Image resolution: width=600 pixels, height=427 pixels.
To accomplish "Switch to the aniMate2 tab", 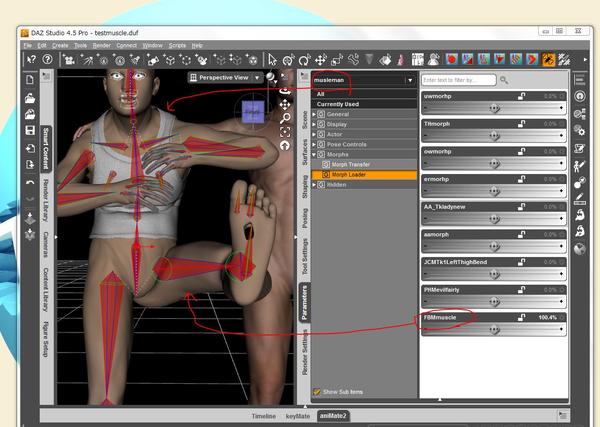I will [333, 416].
